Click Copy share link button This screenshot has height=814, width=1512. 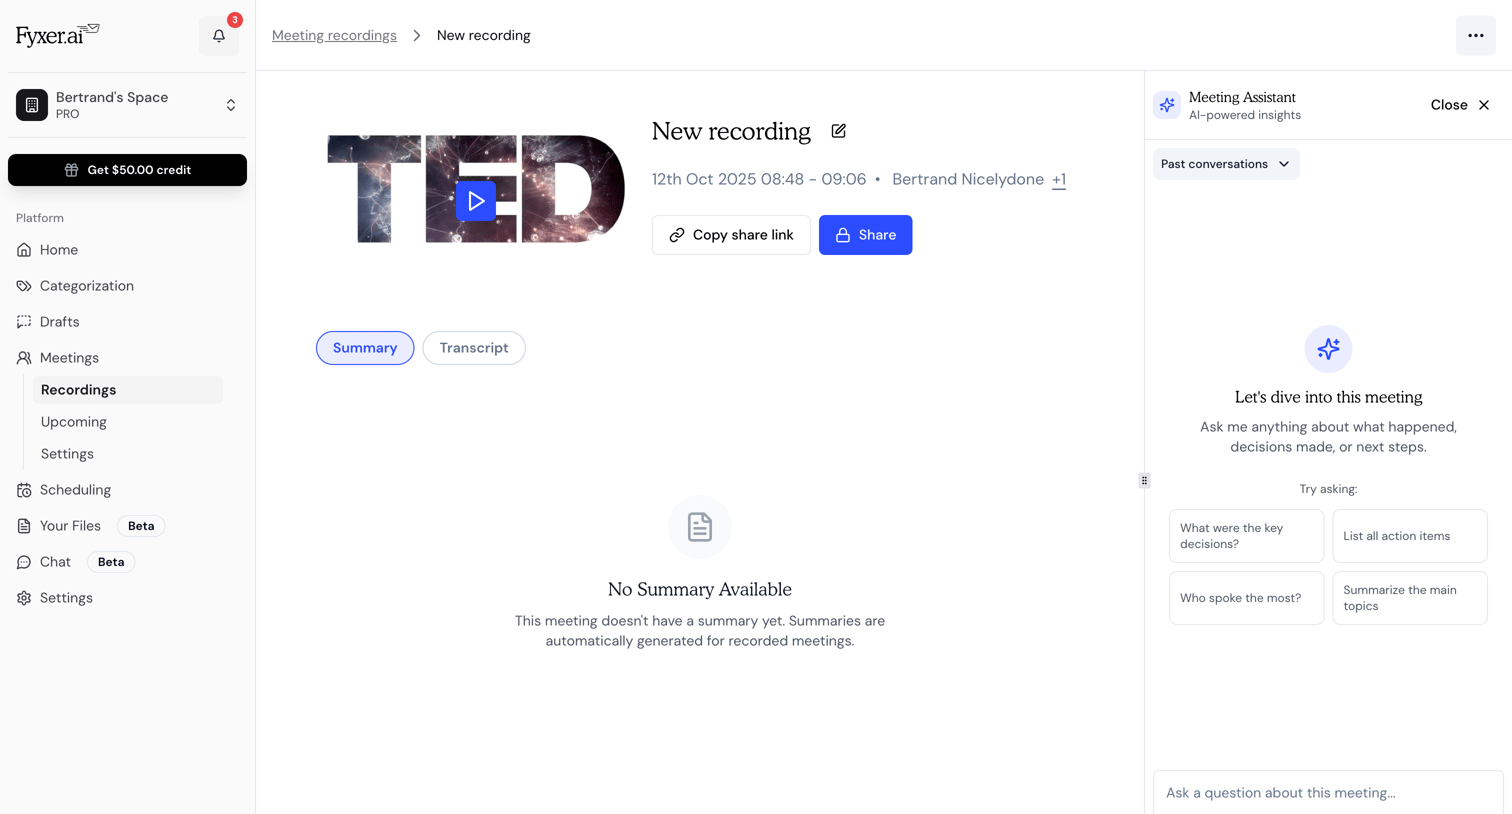(731, 235)
